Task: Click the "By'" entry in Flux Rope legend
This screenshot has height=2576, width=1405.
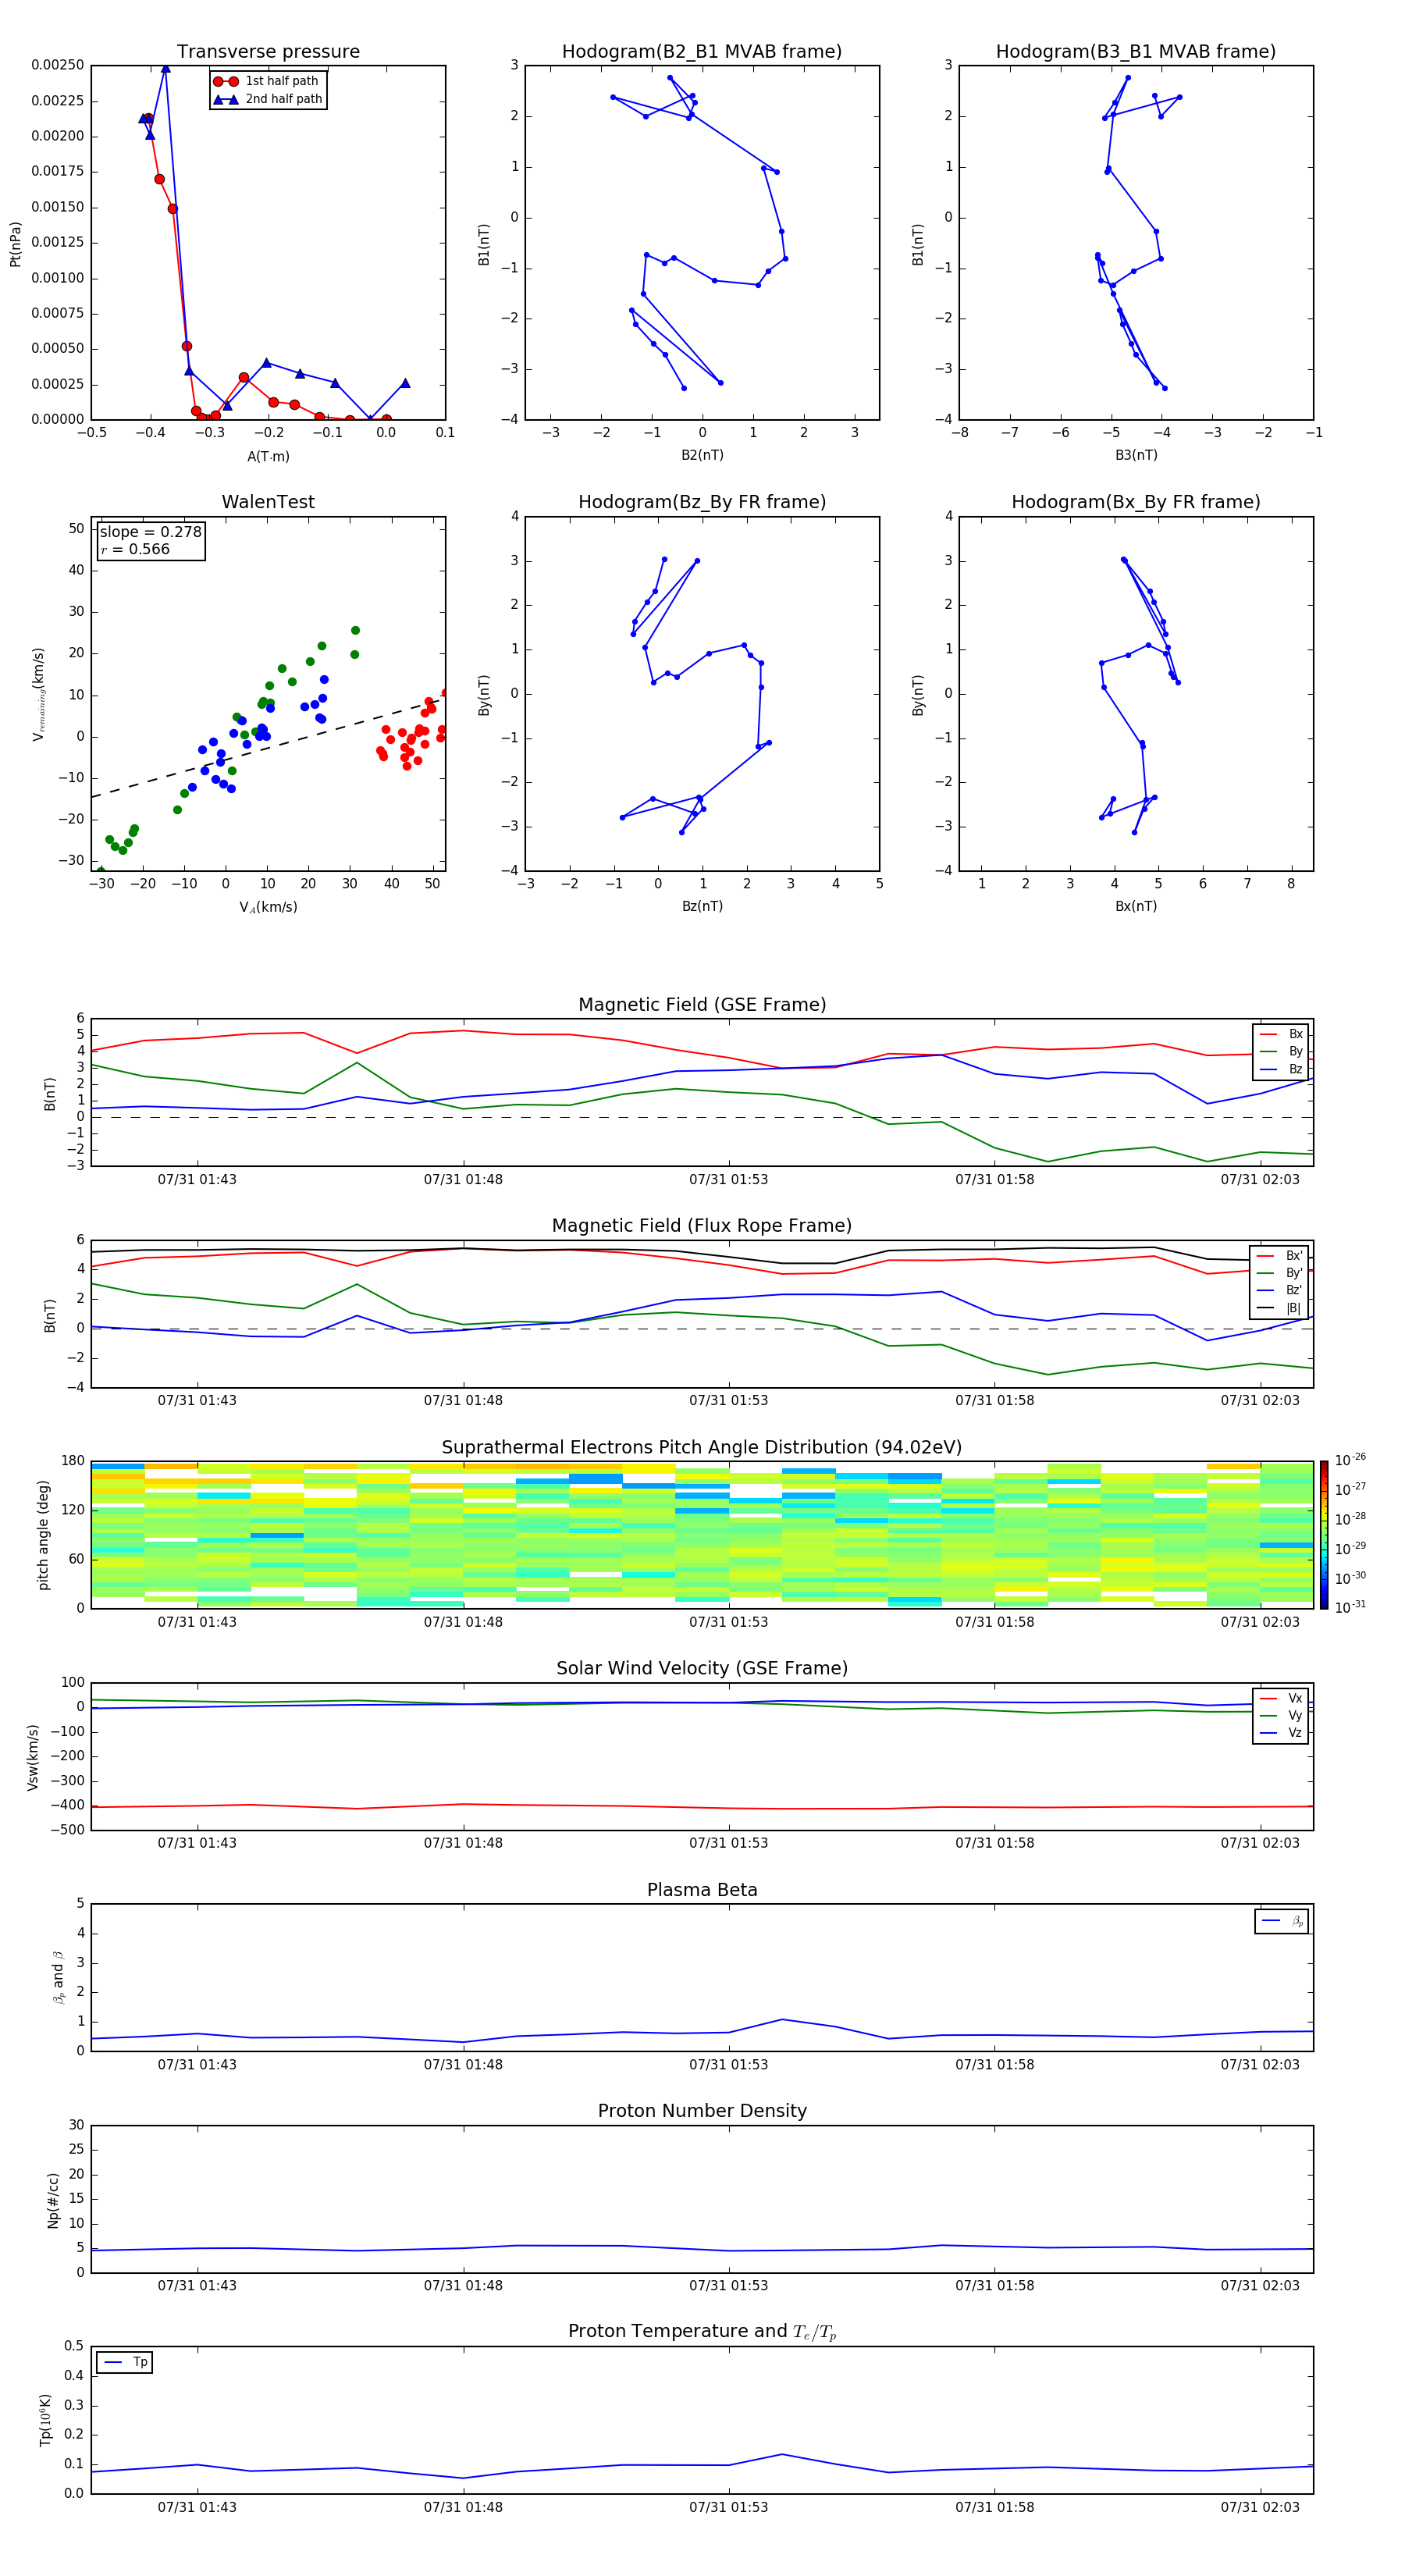Action: [1279, 1274]
